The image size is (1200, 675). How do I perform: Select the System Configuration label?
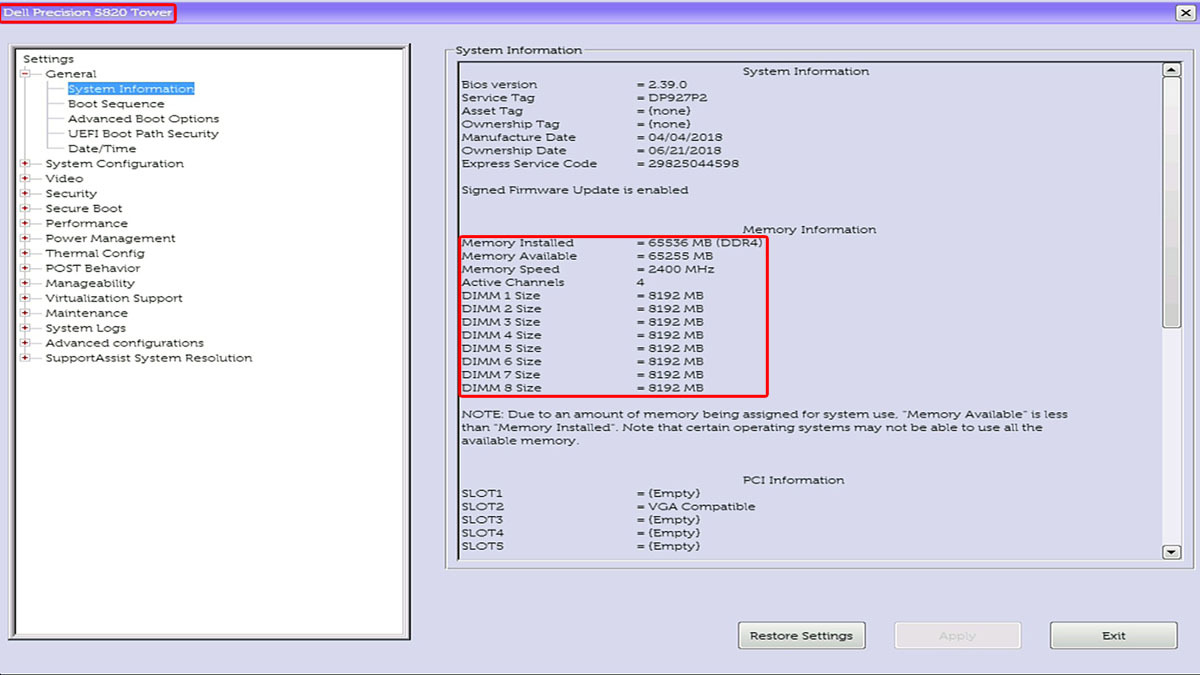[x=115, y=163]
